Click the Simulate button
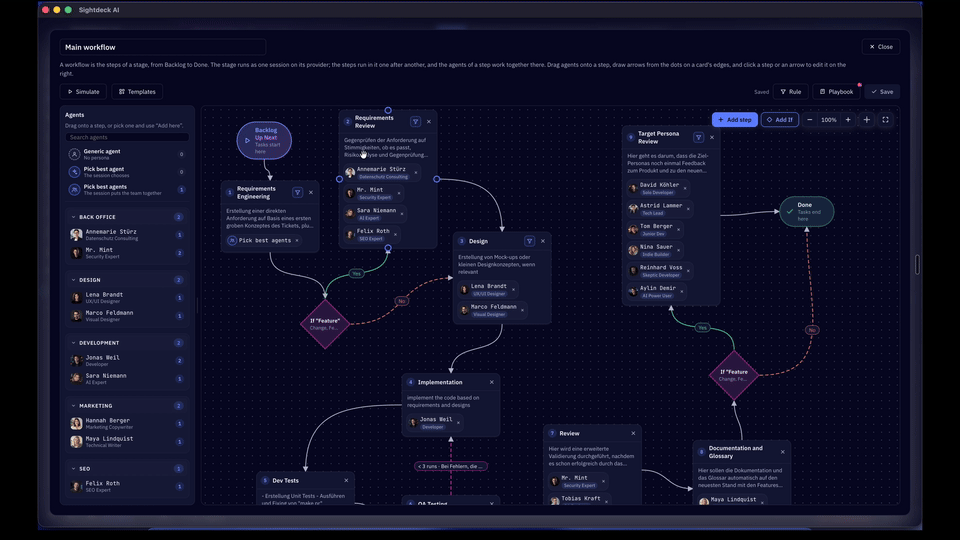The image size is (960, 540). tap(83, 92)
